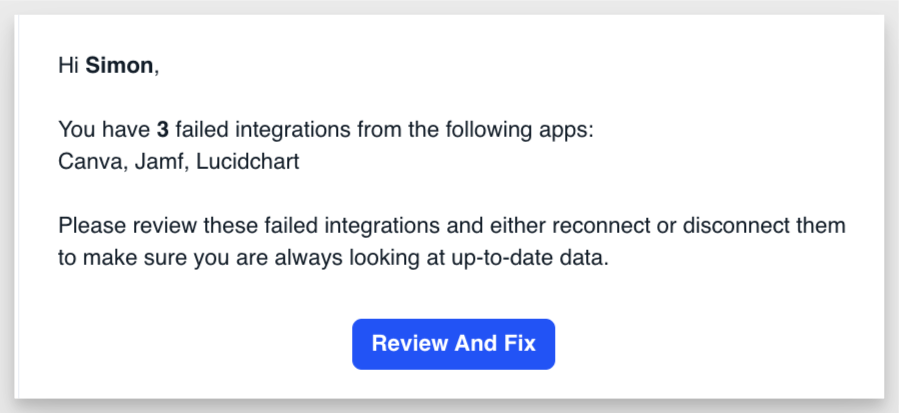Click the word review in Please review
Viewport: 899px width, 413px height.
[x=165, y=225]
